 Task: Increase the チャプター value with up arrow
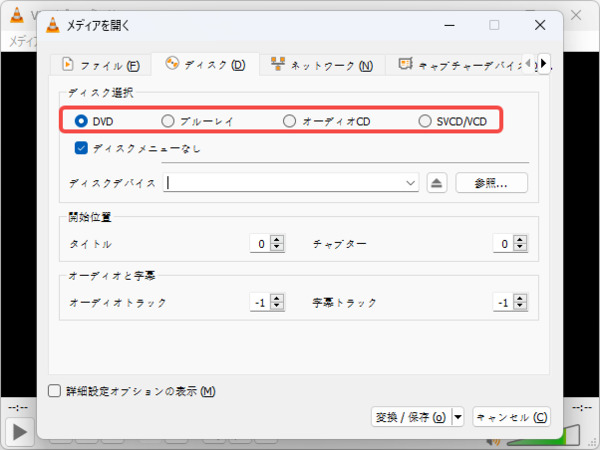pyautogui.click(x=520, y=239)
